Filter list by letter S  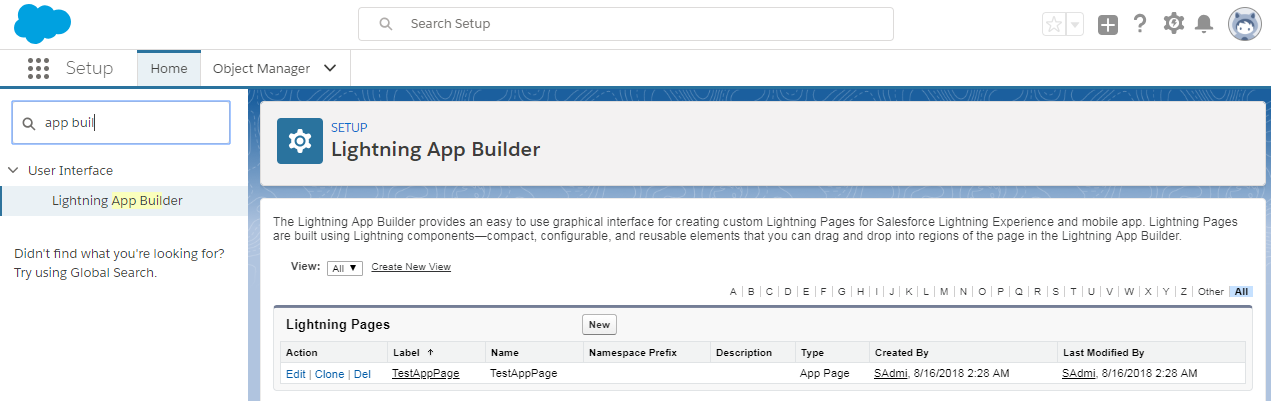[x=1056, y=292]
